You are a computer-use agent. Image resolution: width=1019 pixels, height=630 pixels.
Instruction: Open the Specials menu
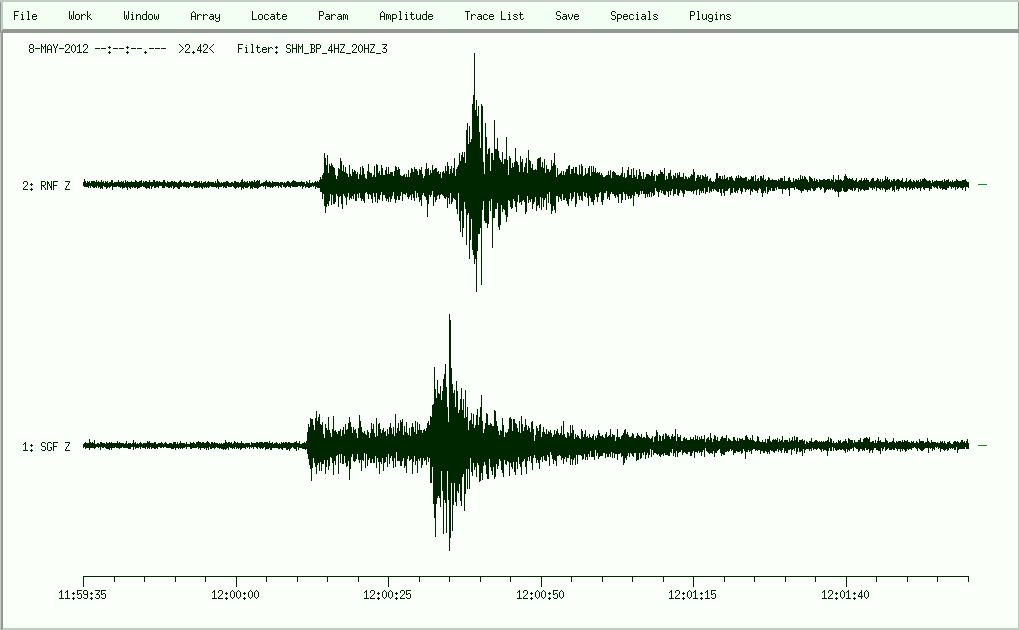coord(634,16)
